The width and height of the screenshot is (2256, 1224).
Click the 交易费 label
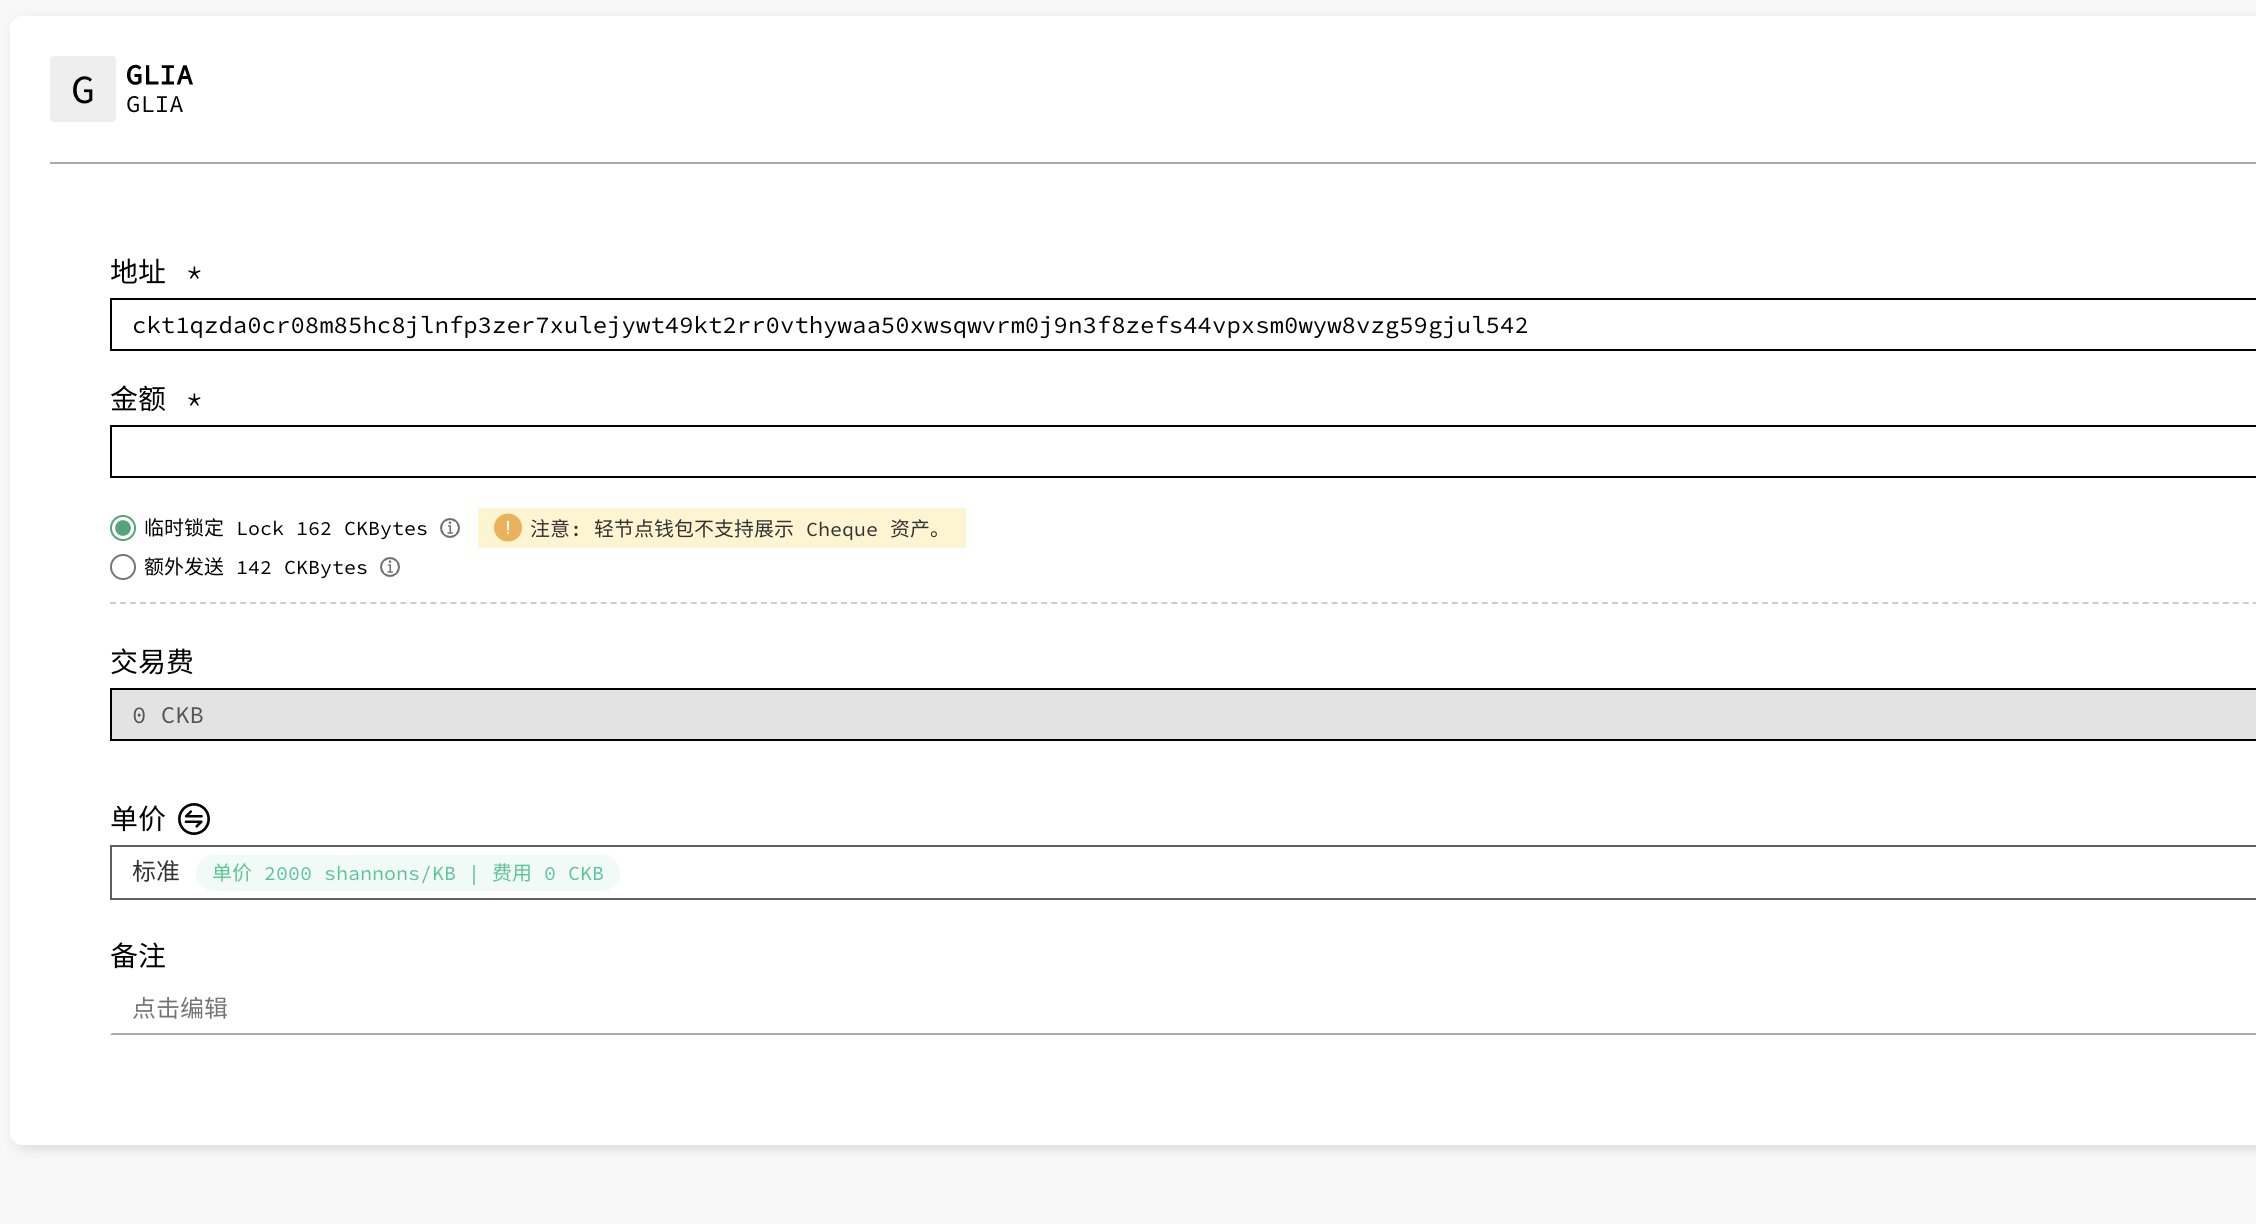pos(152,661)
